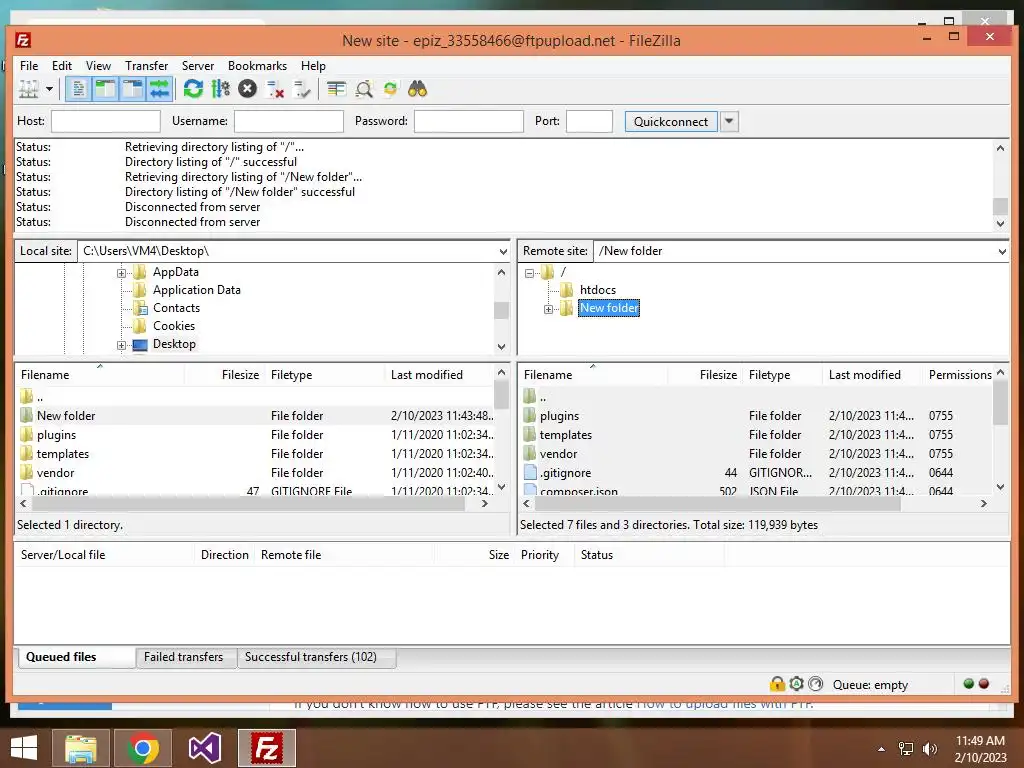
Task: Click the speed limits status icon
Action: (816, 684)
